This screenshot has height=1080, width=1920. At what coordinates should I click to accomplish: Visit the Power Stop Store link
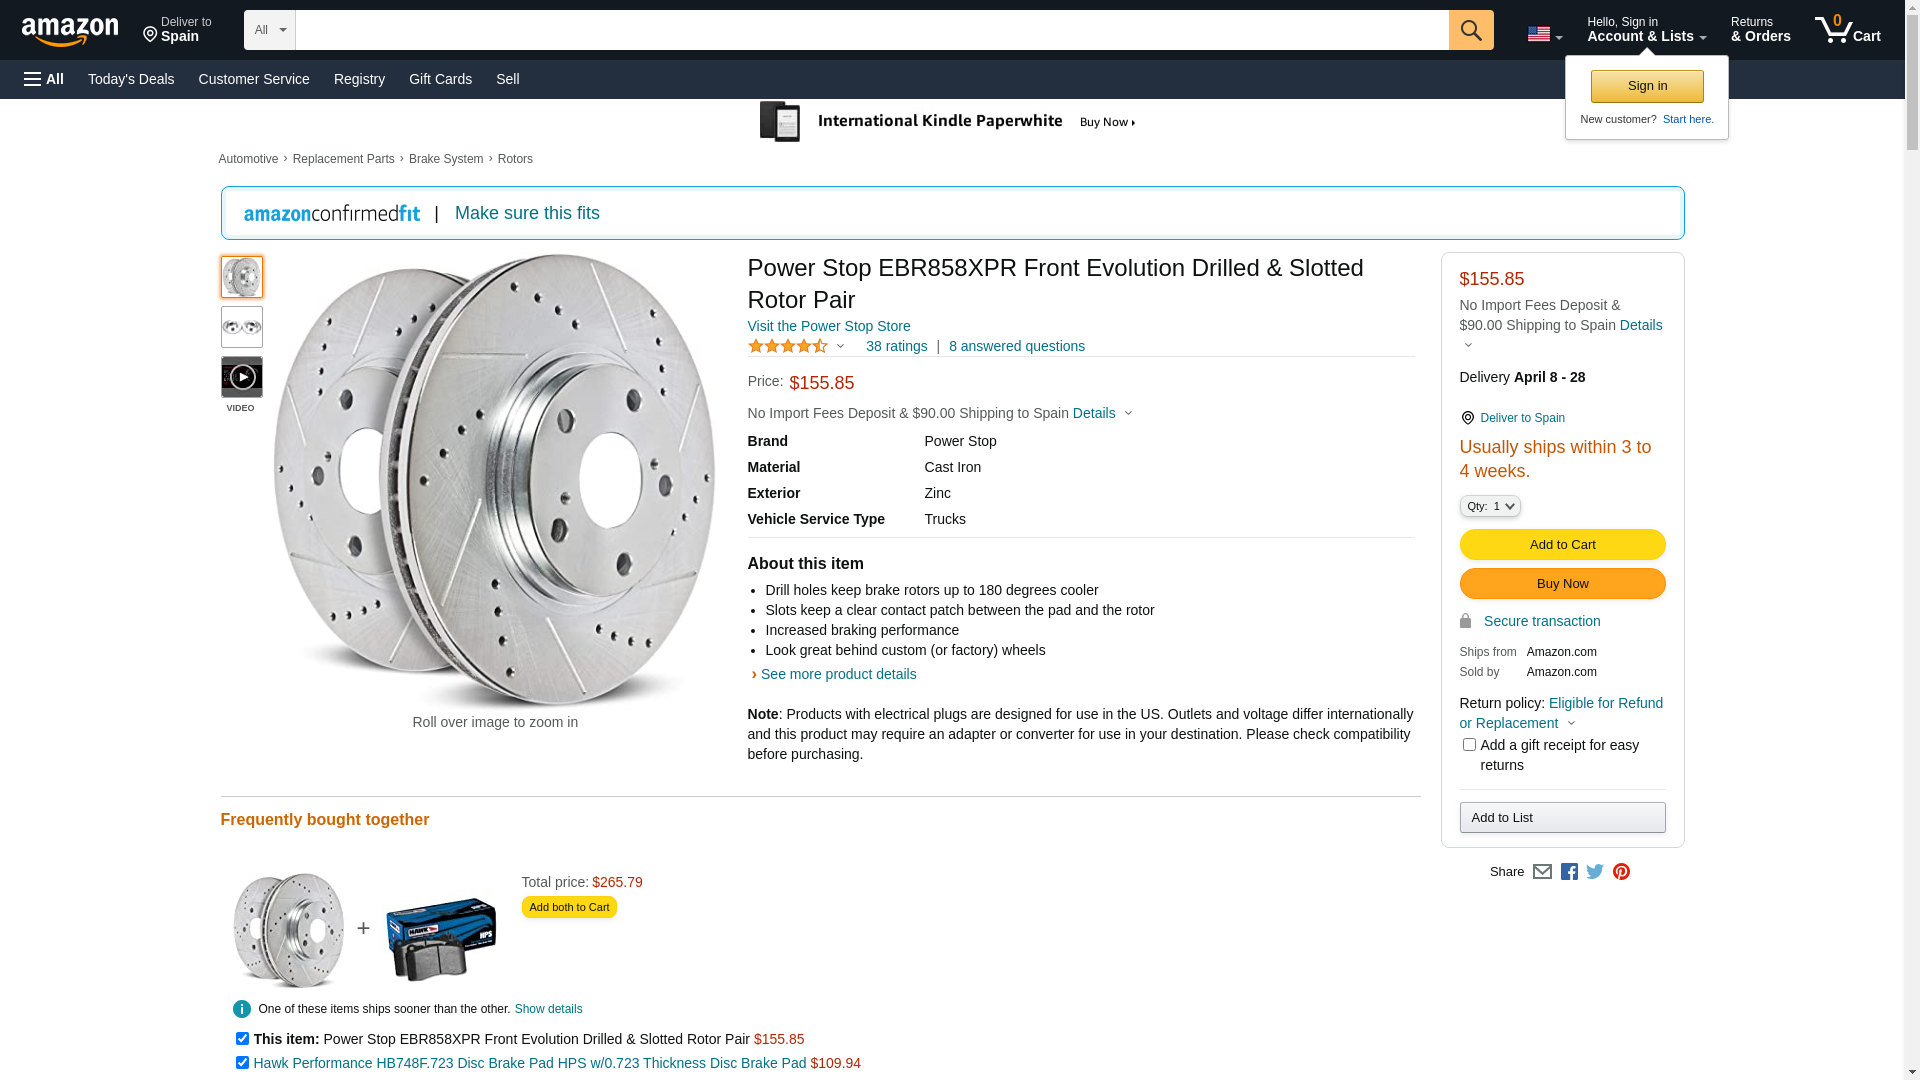pyautogui.click(x=828, y=326)
